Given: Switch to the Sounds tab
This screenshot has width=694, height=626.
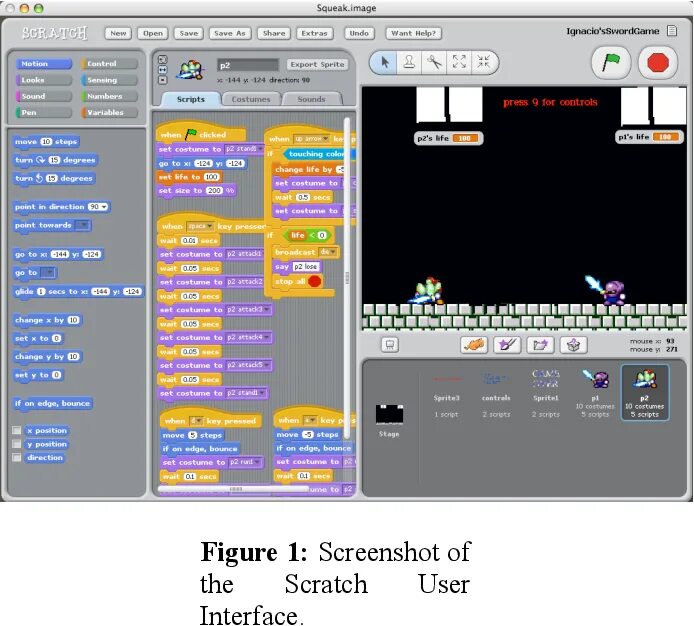Looking at the screenshot, I should (312, 99).
